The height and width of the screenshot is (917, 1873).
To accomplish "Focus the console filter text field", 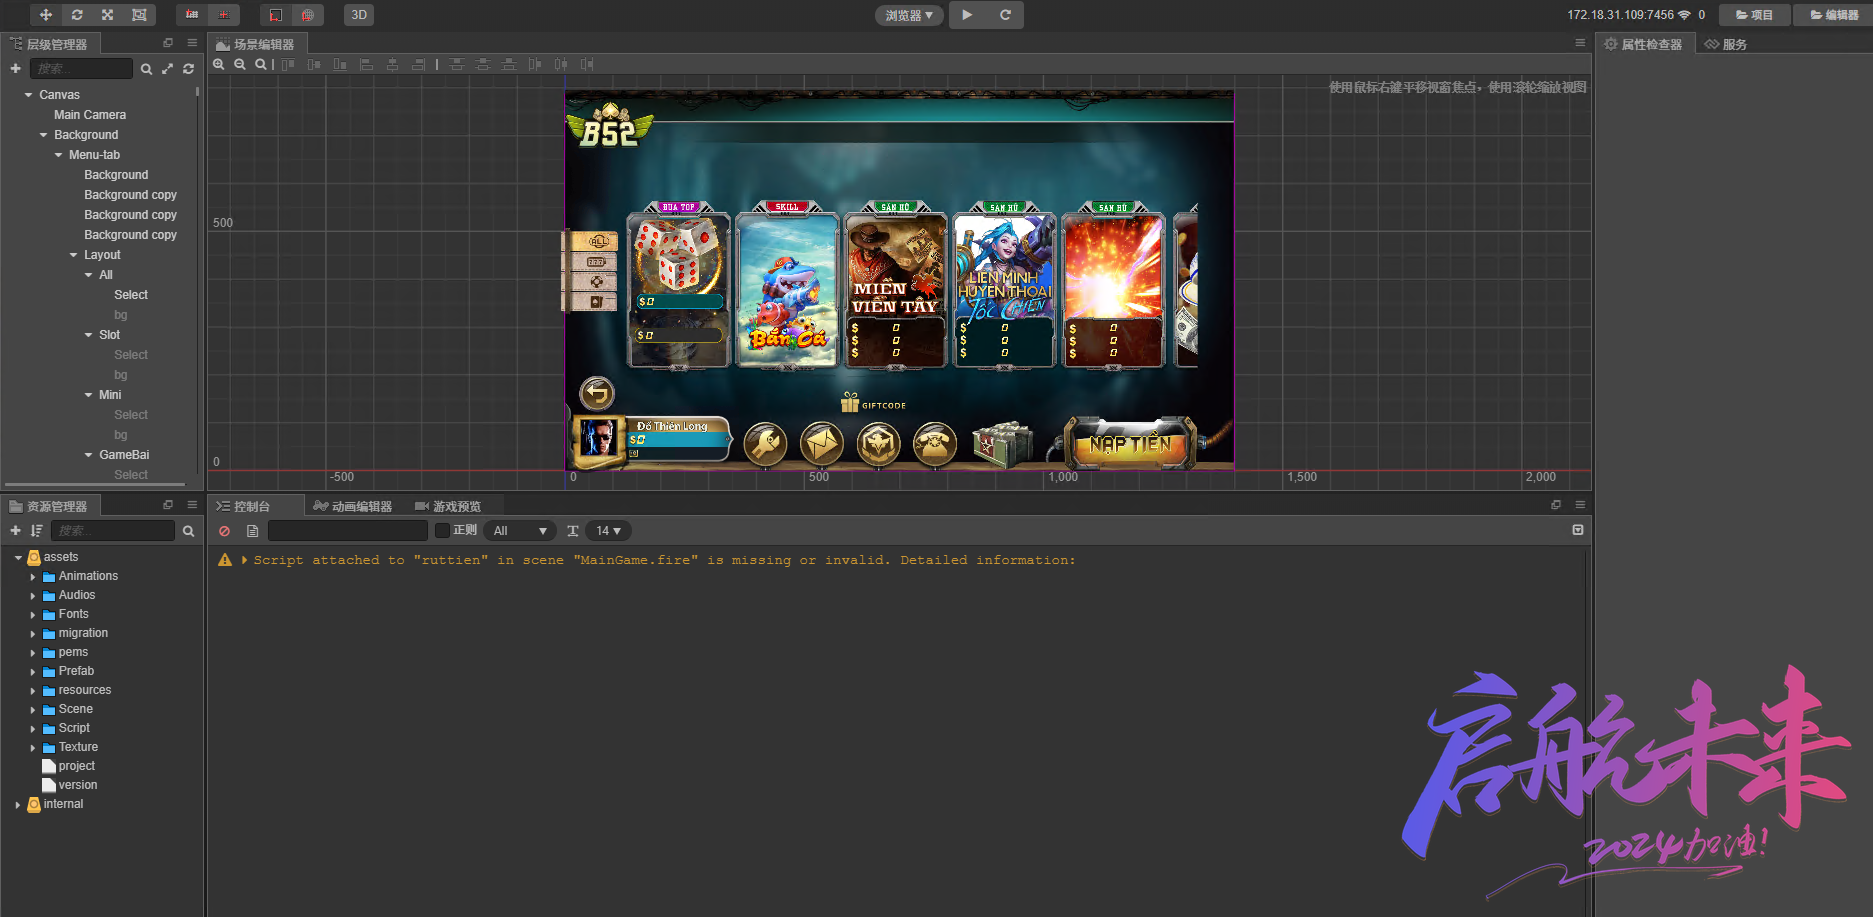I will 347,531.
